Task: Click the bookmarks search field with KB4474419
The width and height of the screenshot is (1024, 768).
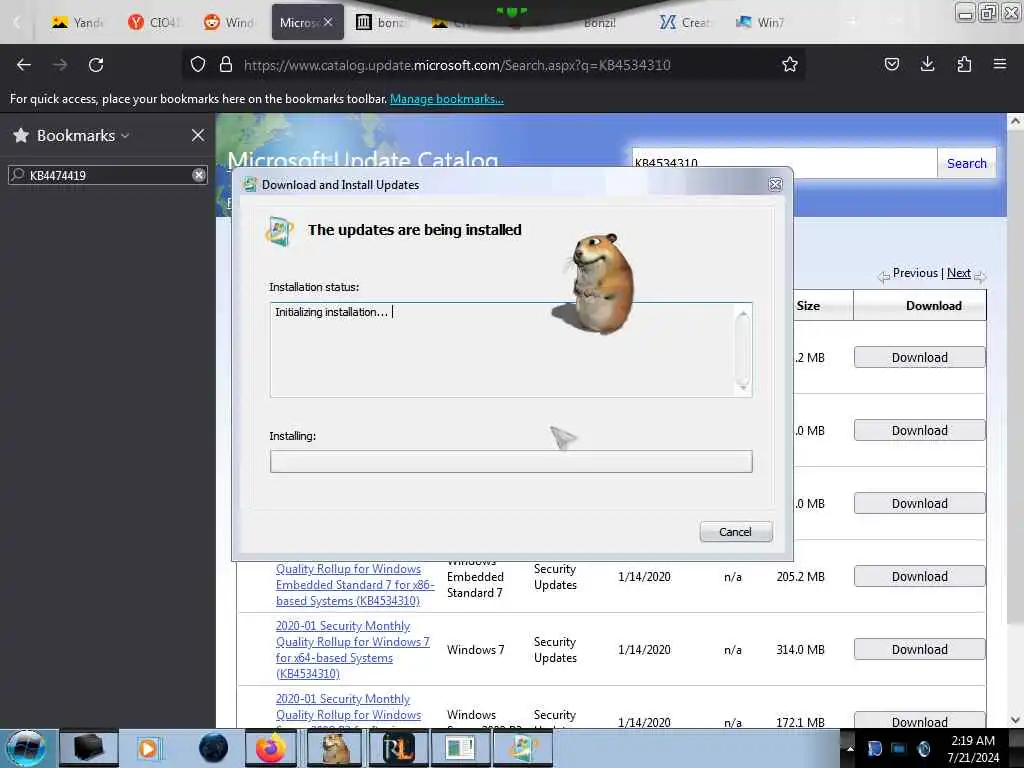Action: click(x=108, y=175)
